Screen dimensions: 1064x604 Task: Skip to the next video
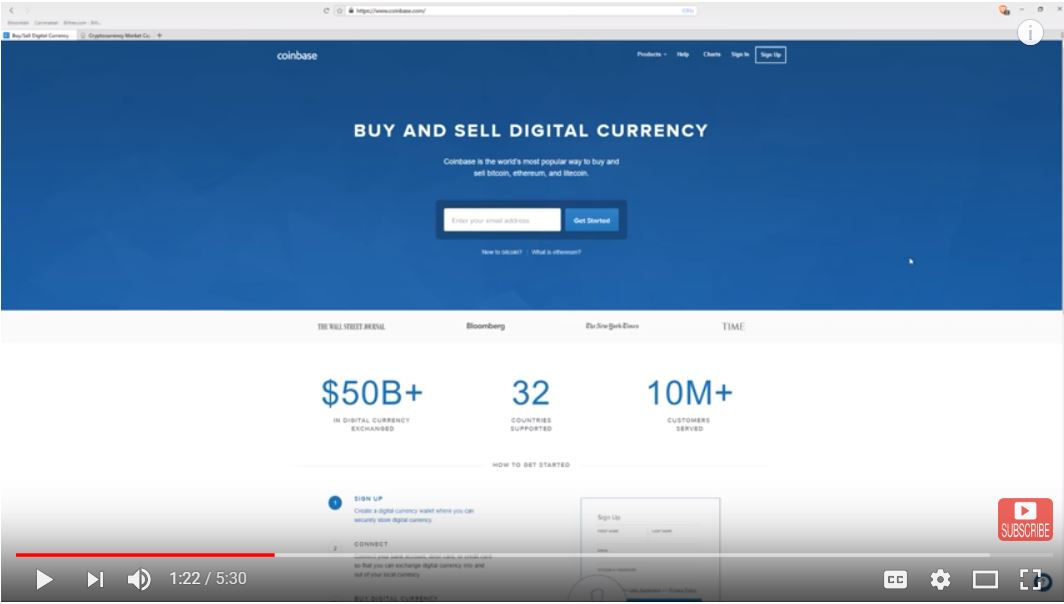95,580
